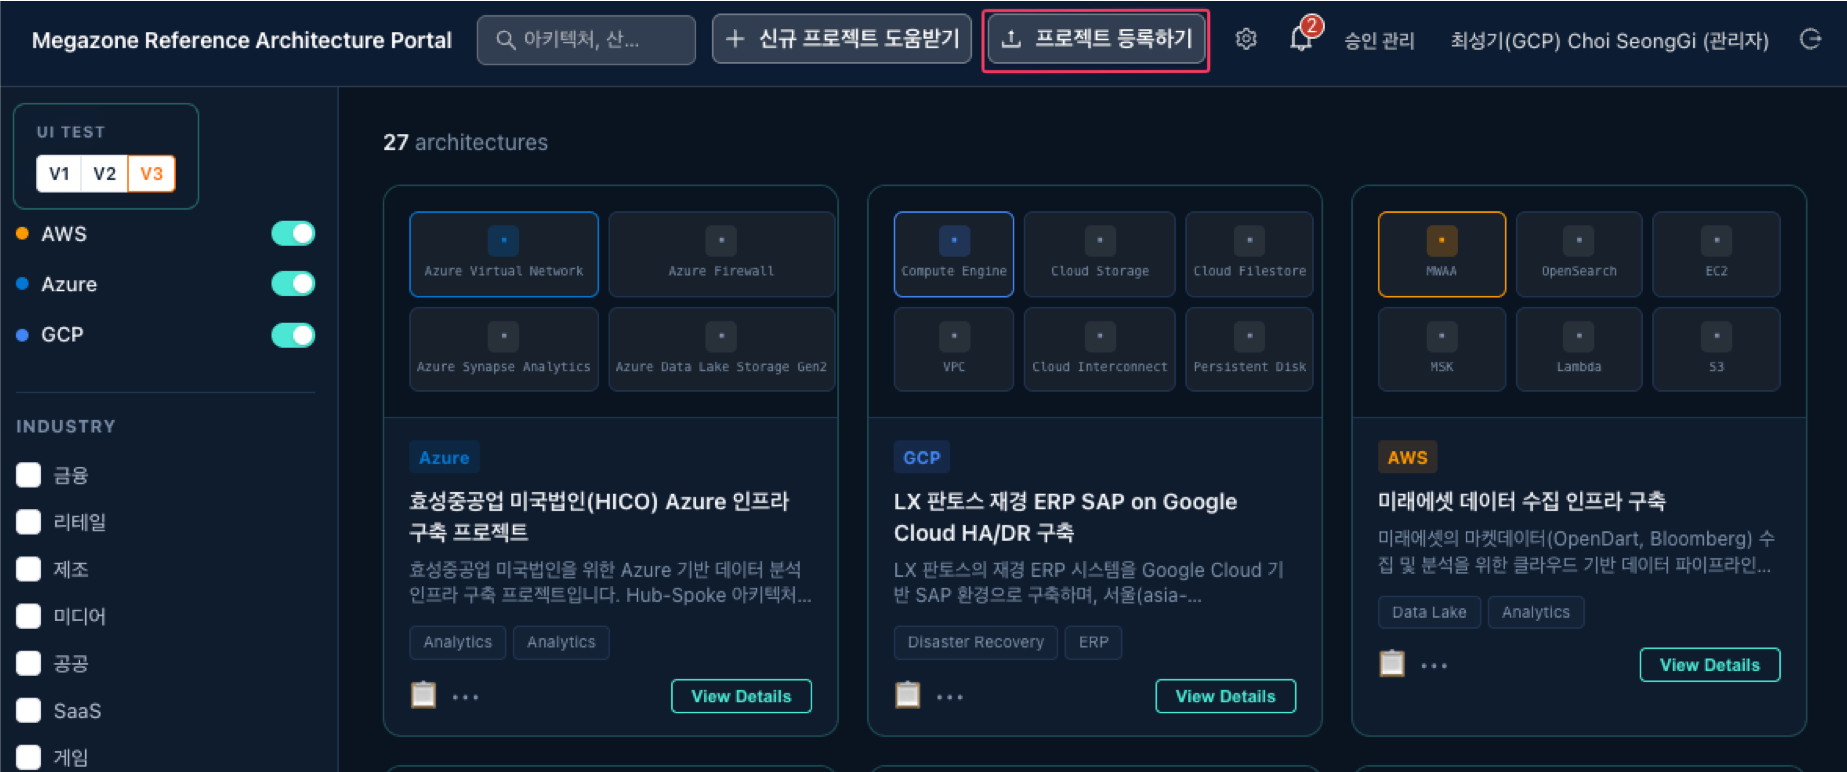Click the GCP provider badge on card
Screen dimensions: 1847x772
(x=921, y=457)
